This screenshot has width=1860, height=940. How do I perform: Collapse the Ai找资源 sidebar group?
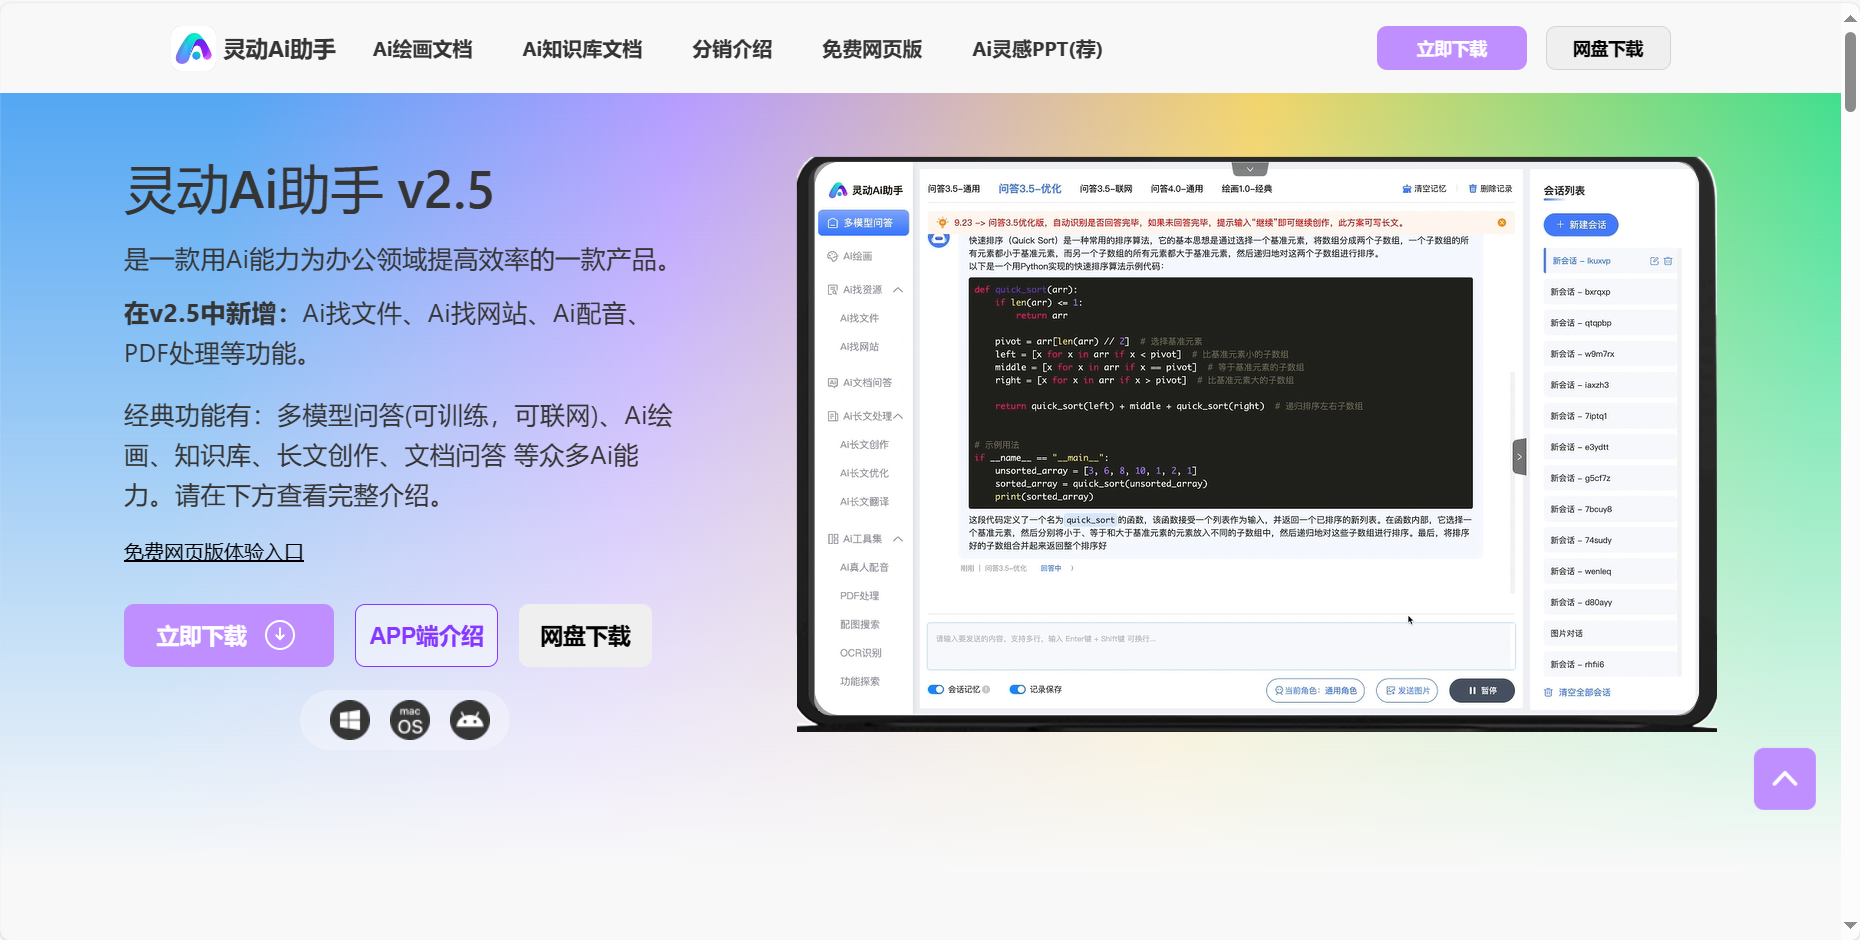point(898,290)
